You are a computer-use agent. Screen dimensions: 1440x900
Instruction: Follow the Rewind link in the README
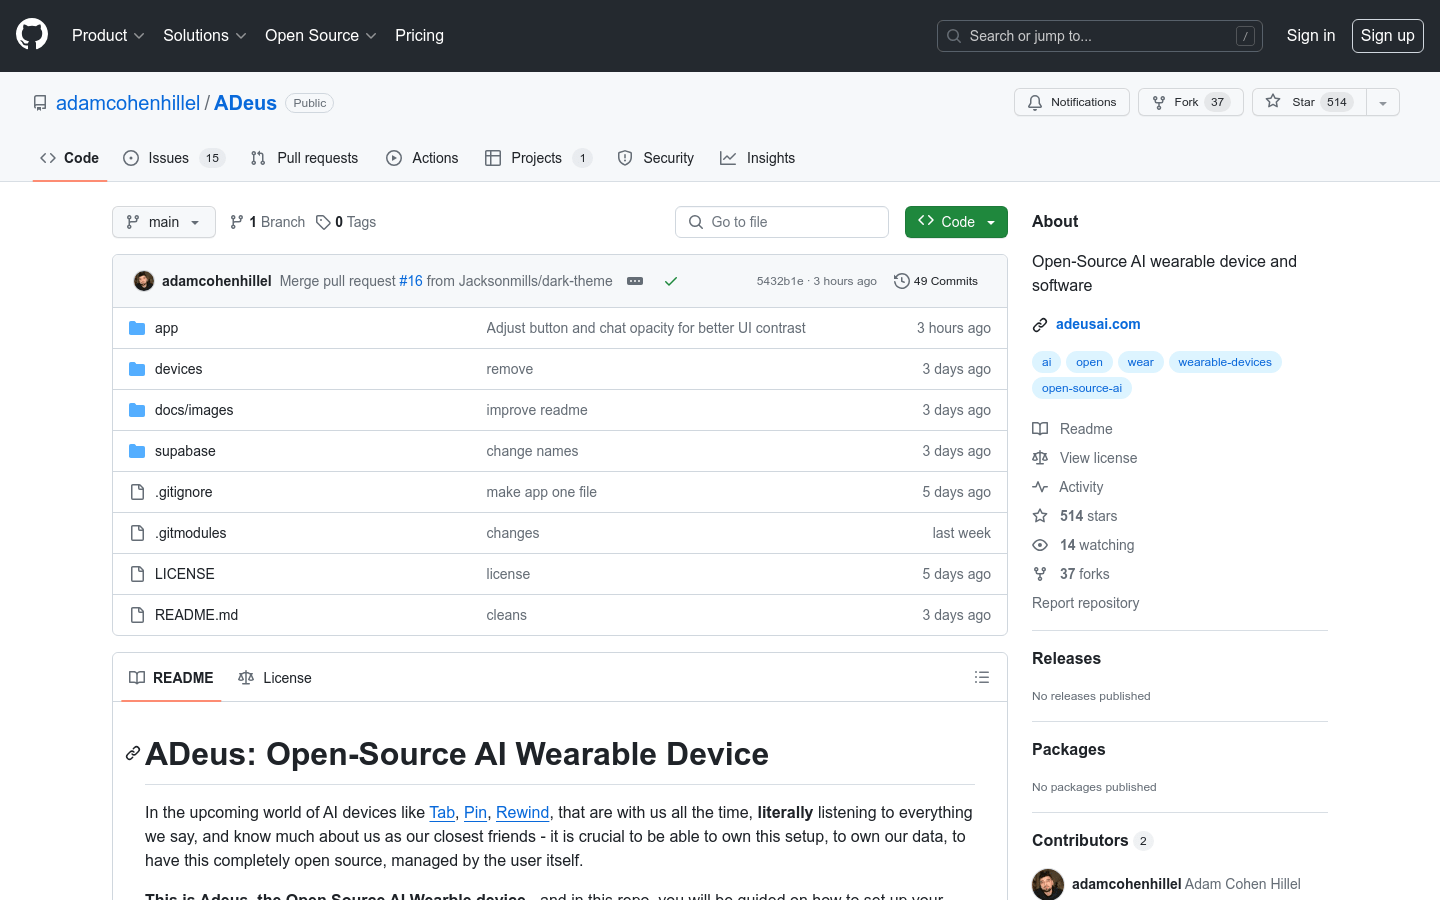click(522, 812)
